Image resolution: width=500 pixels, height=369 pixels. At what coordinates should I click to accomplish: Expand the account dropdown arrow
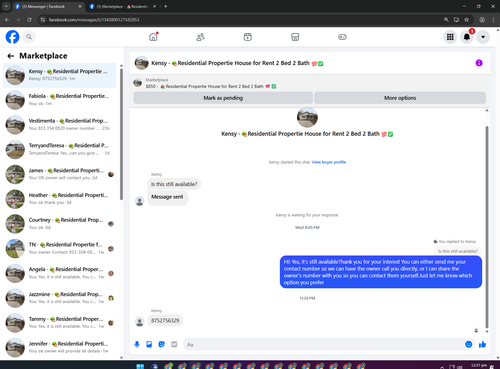pyautogui.click(x=483, y=37)
